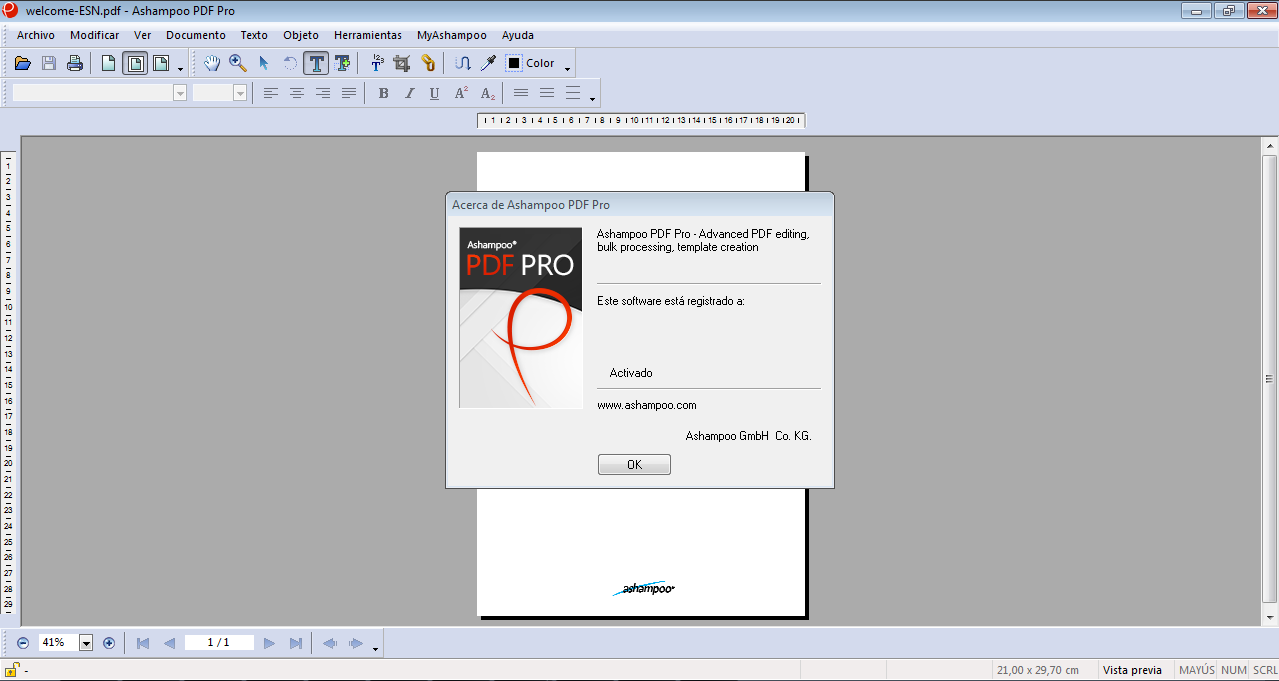The image size is (1279, 681).
Task: Expand the navigation toolbar options arrow
Action: tap(375, 648)
